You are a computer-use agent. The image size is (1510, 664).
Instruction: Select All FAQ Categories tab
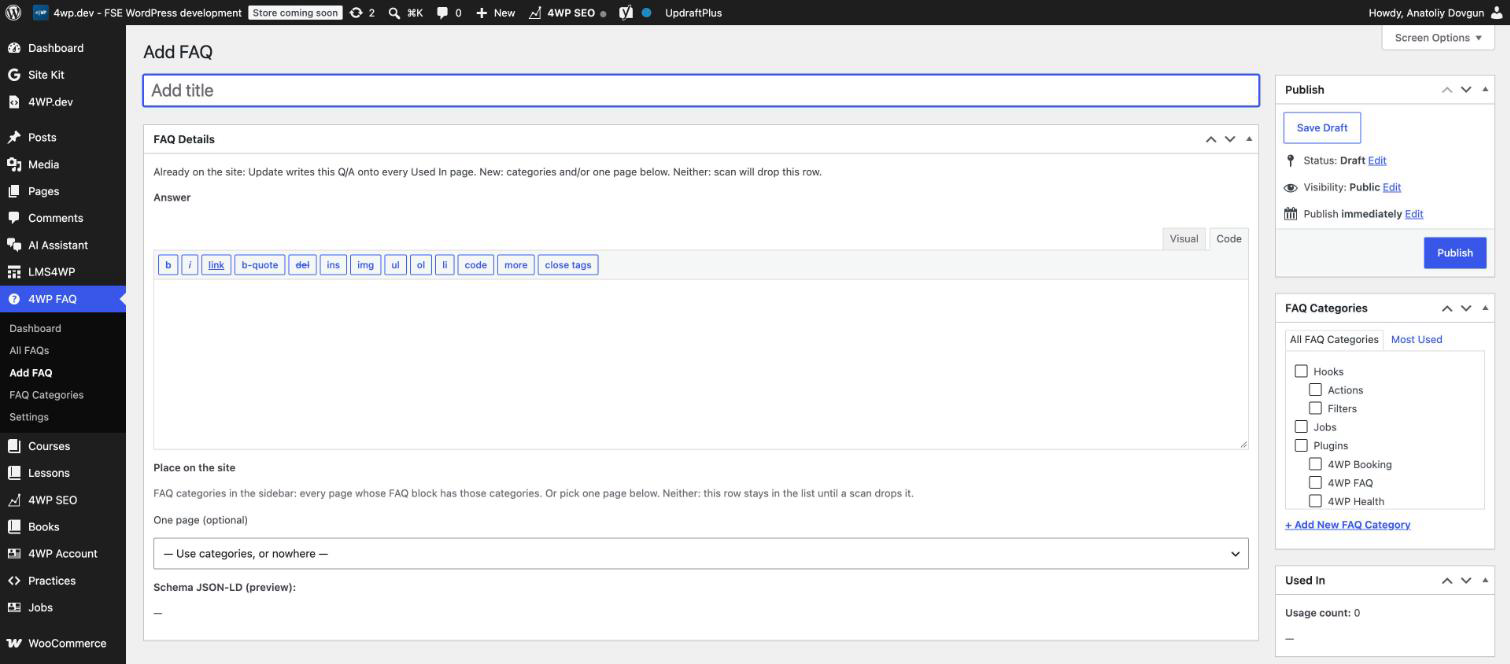point(1334,339)
